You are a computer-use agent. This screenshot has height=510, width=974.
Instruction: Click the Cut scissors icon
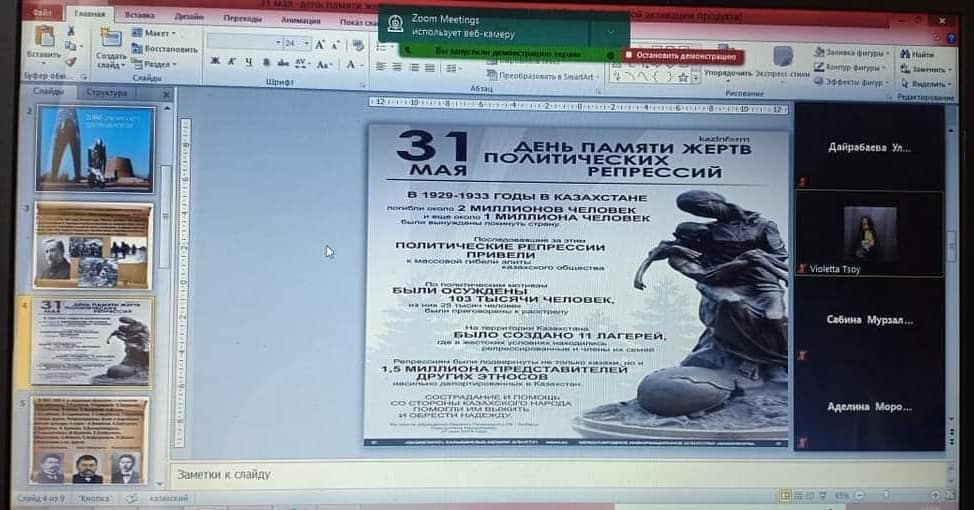point(70,31)
